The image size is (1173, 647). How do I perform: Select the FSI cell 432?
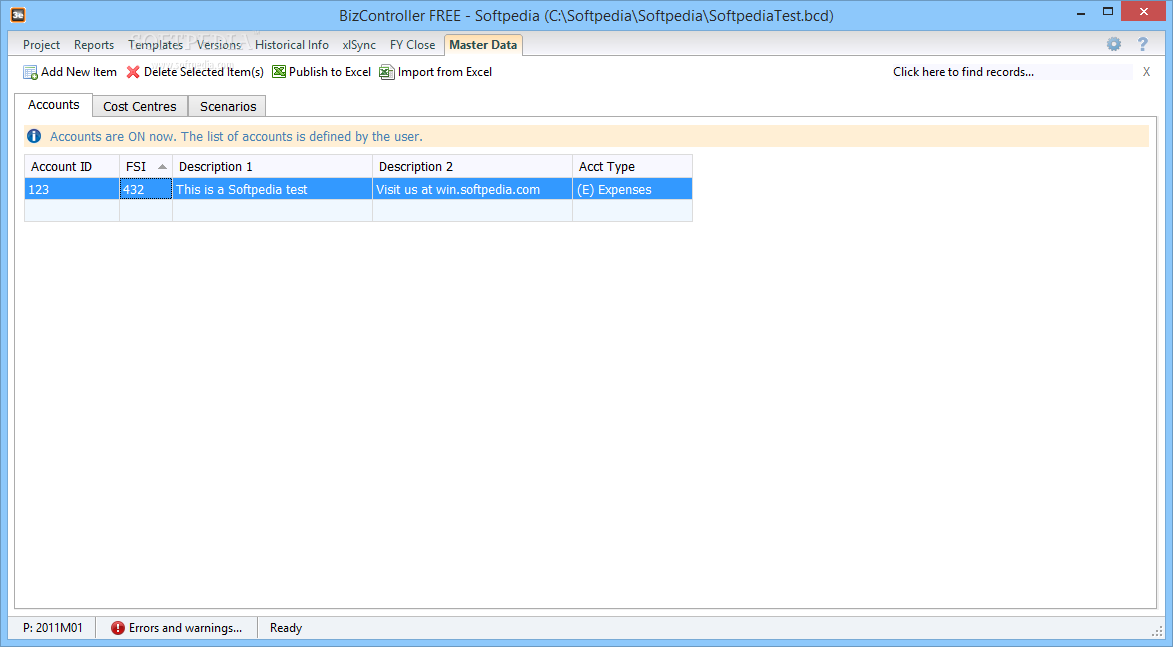click(x=146, y=189)
